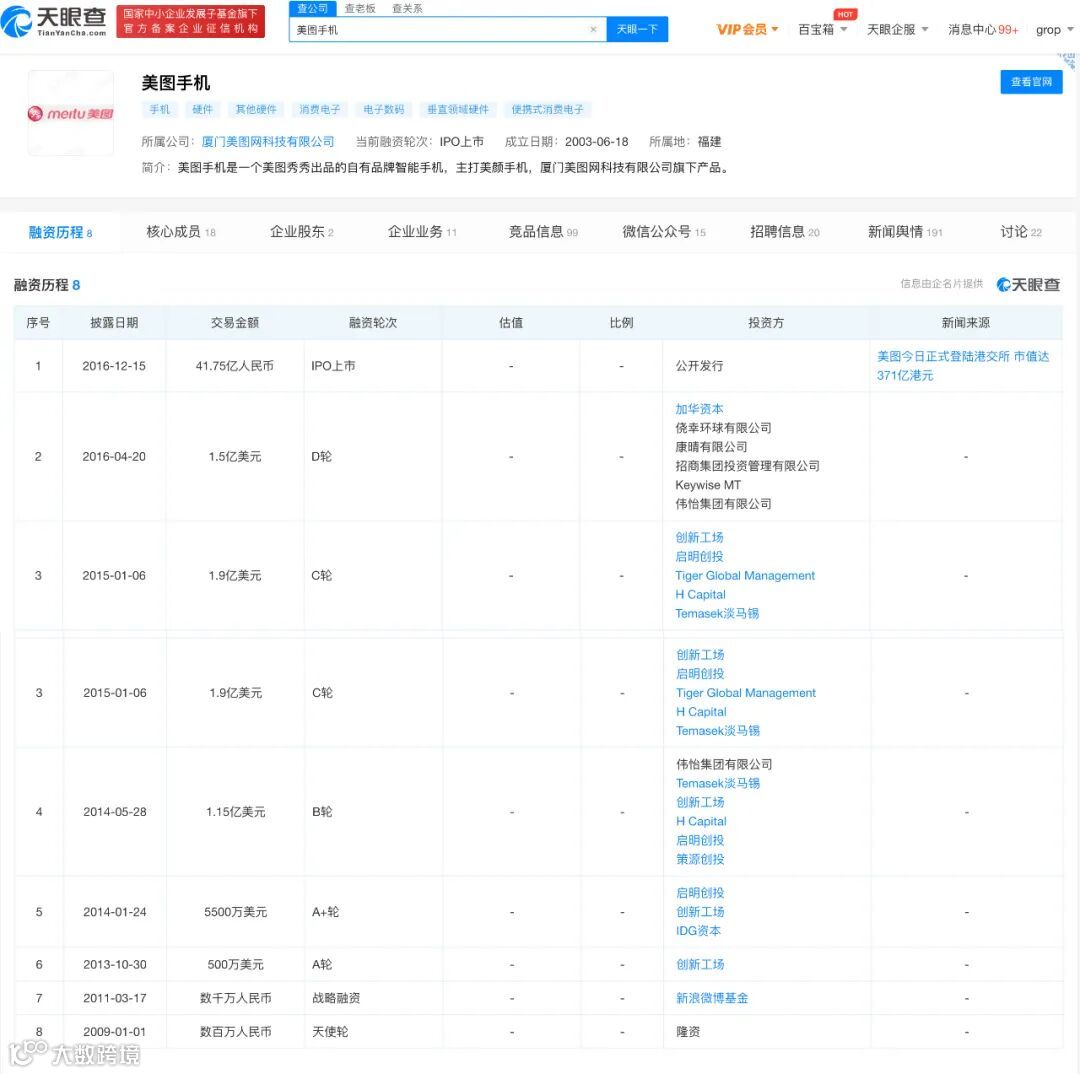Open the 核心成员 tab
This screenshot has height=1074, width=1080.
coord(181,232)
